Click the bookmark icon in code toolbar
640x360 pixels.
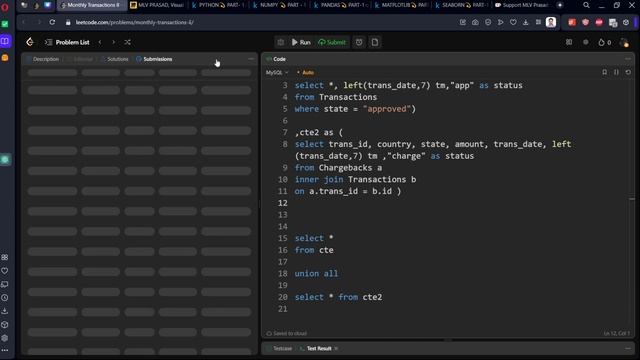[604, 72]
